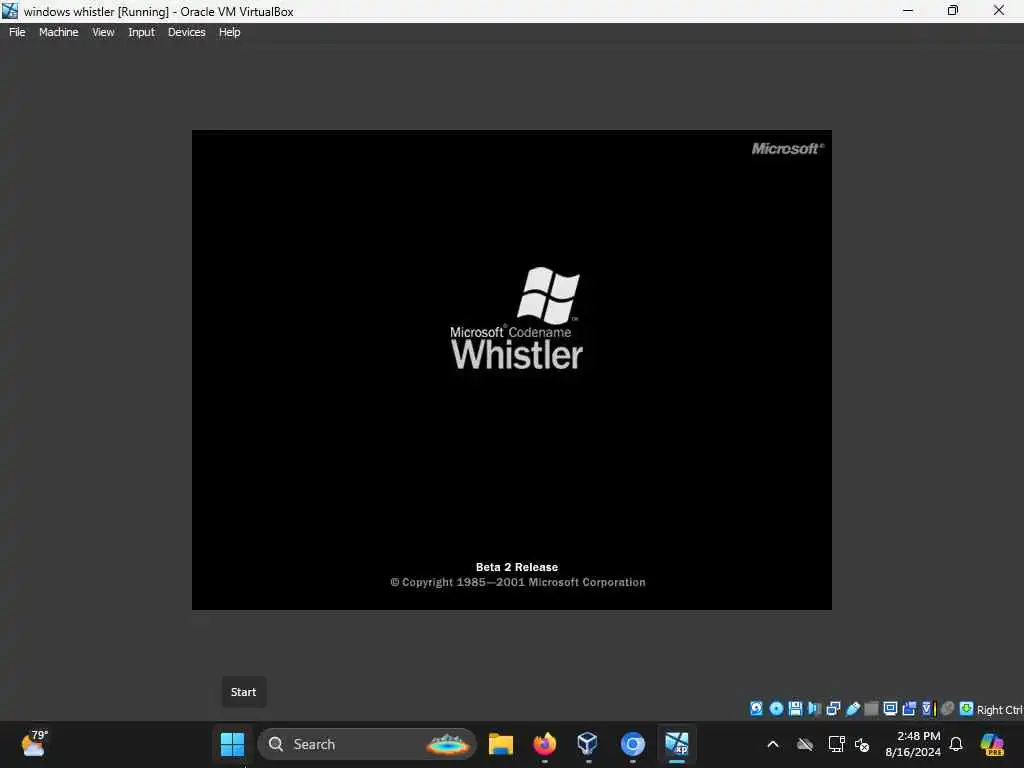Click the optical disk indicator icon
Screen dimensions: 1024x768
(776, 709)
